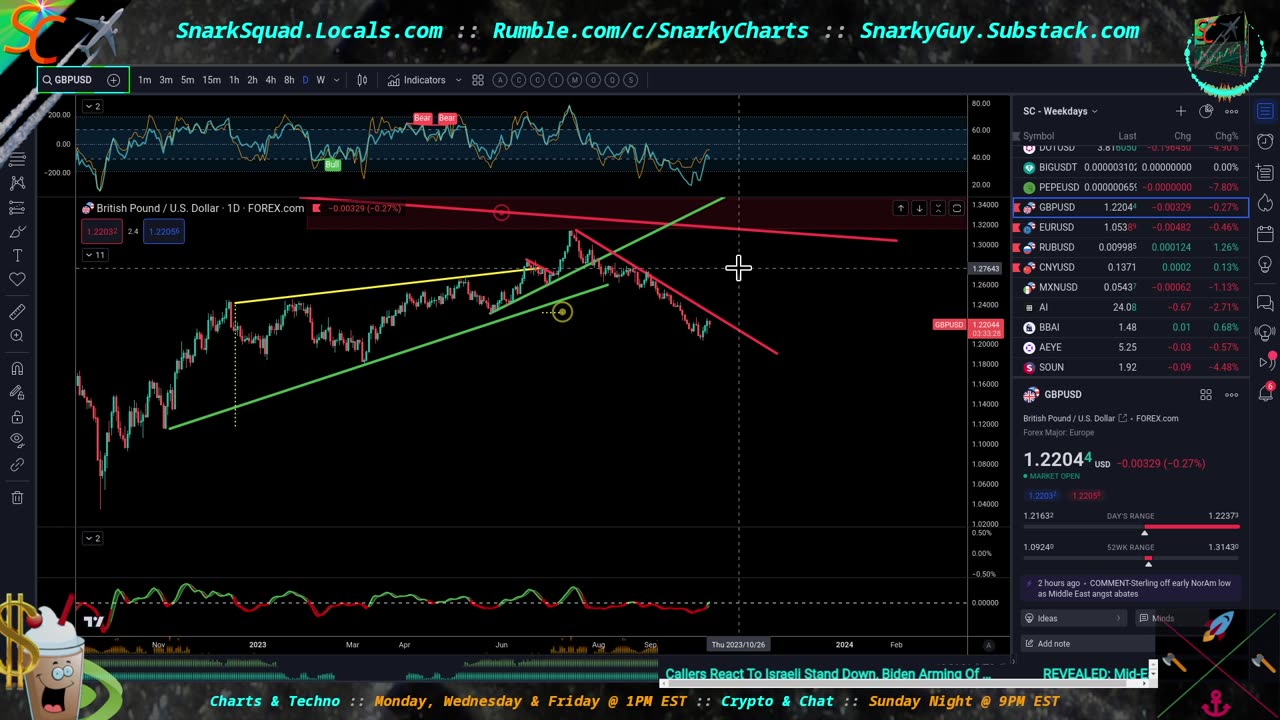Select the XABCD pattern drawing tool
The height and width of the screenshot is (720, 1280).
[x=17, y=183]
